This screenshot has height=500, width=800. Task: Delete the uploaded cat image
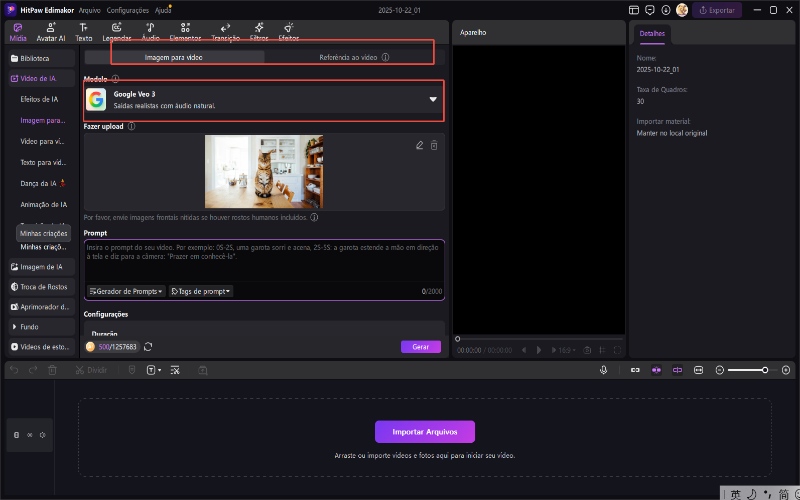434,146
